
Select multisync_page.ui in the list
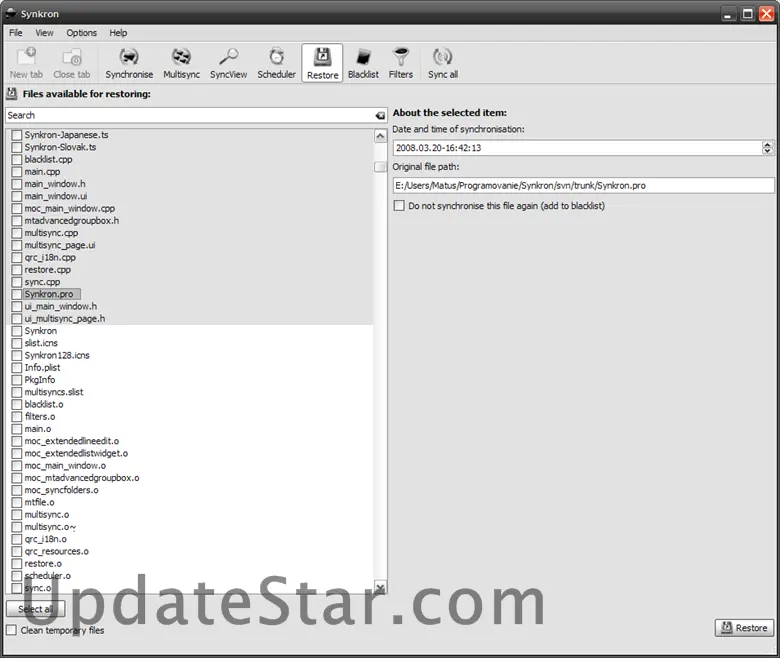tap(60, 245)
